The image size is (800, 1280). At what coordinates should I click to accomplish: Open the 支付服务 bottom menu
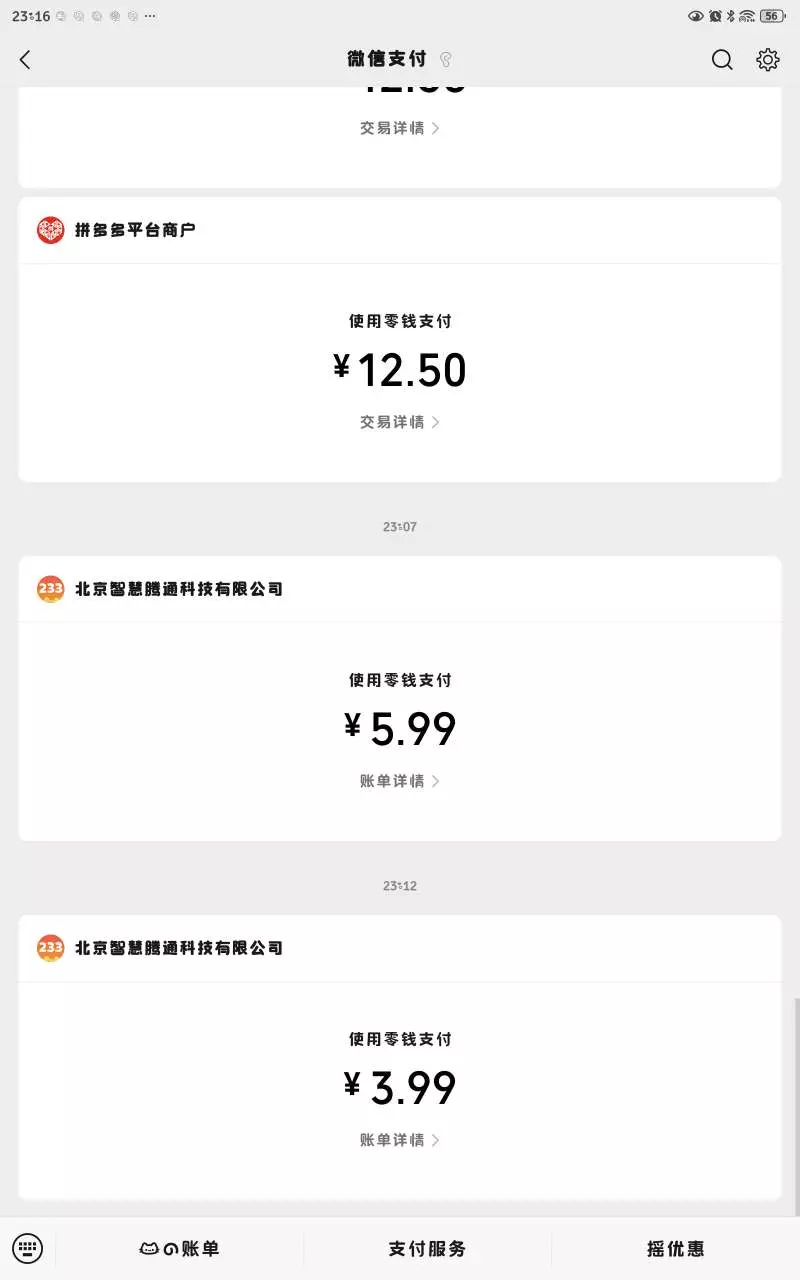pyautogui.click(x=427, y=1248)
